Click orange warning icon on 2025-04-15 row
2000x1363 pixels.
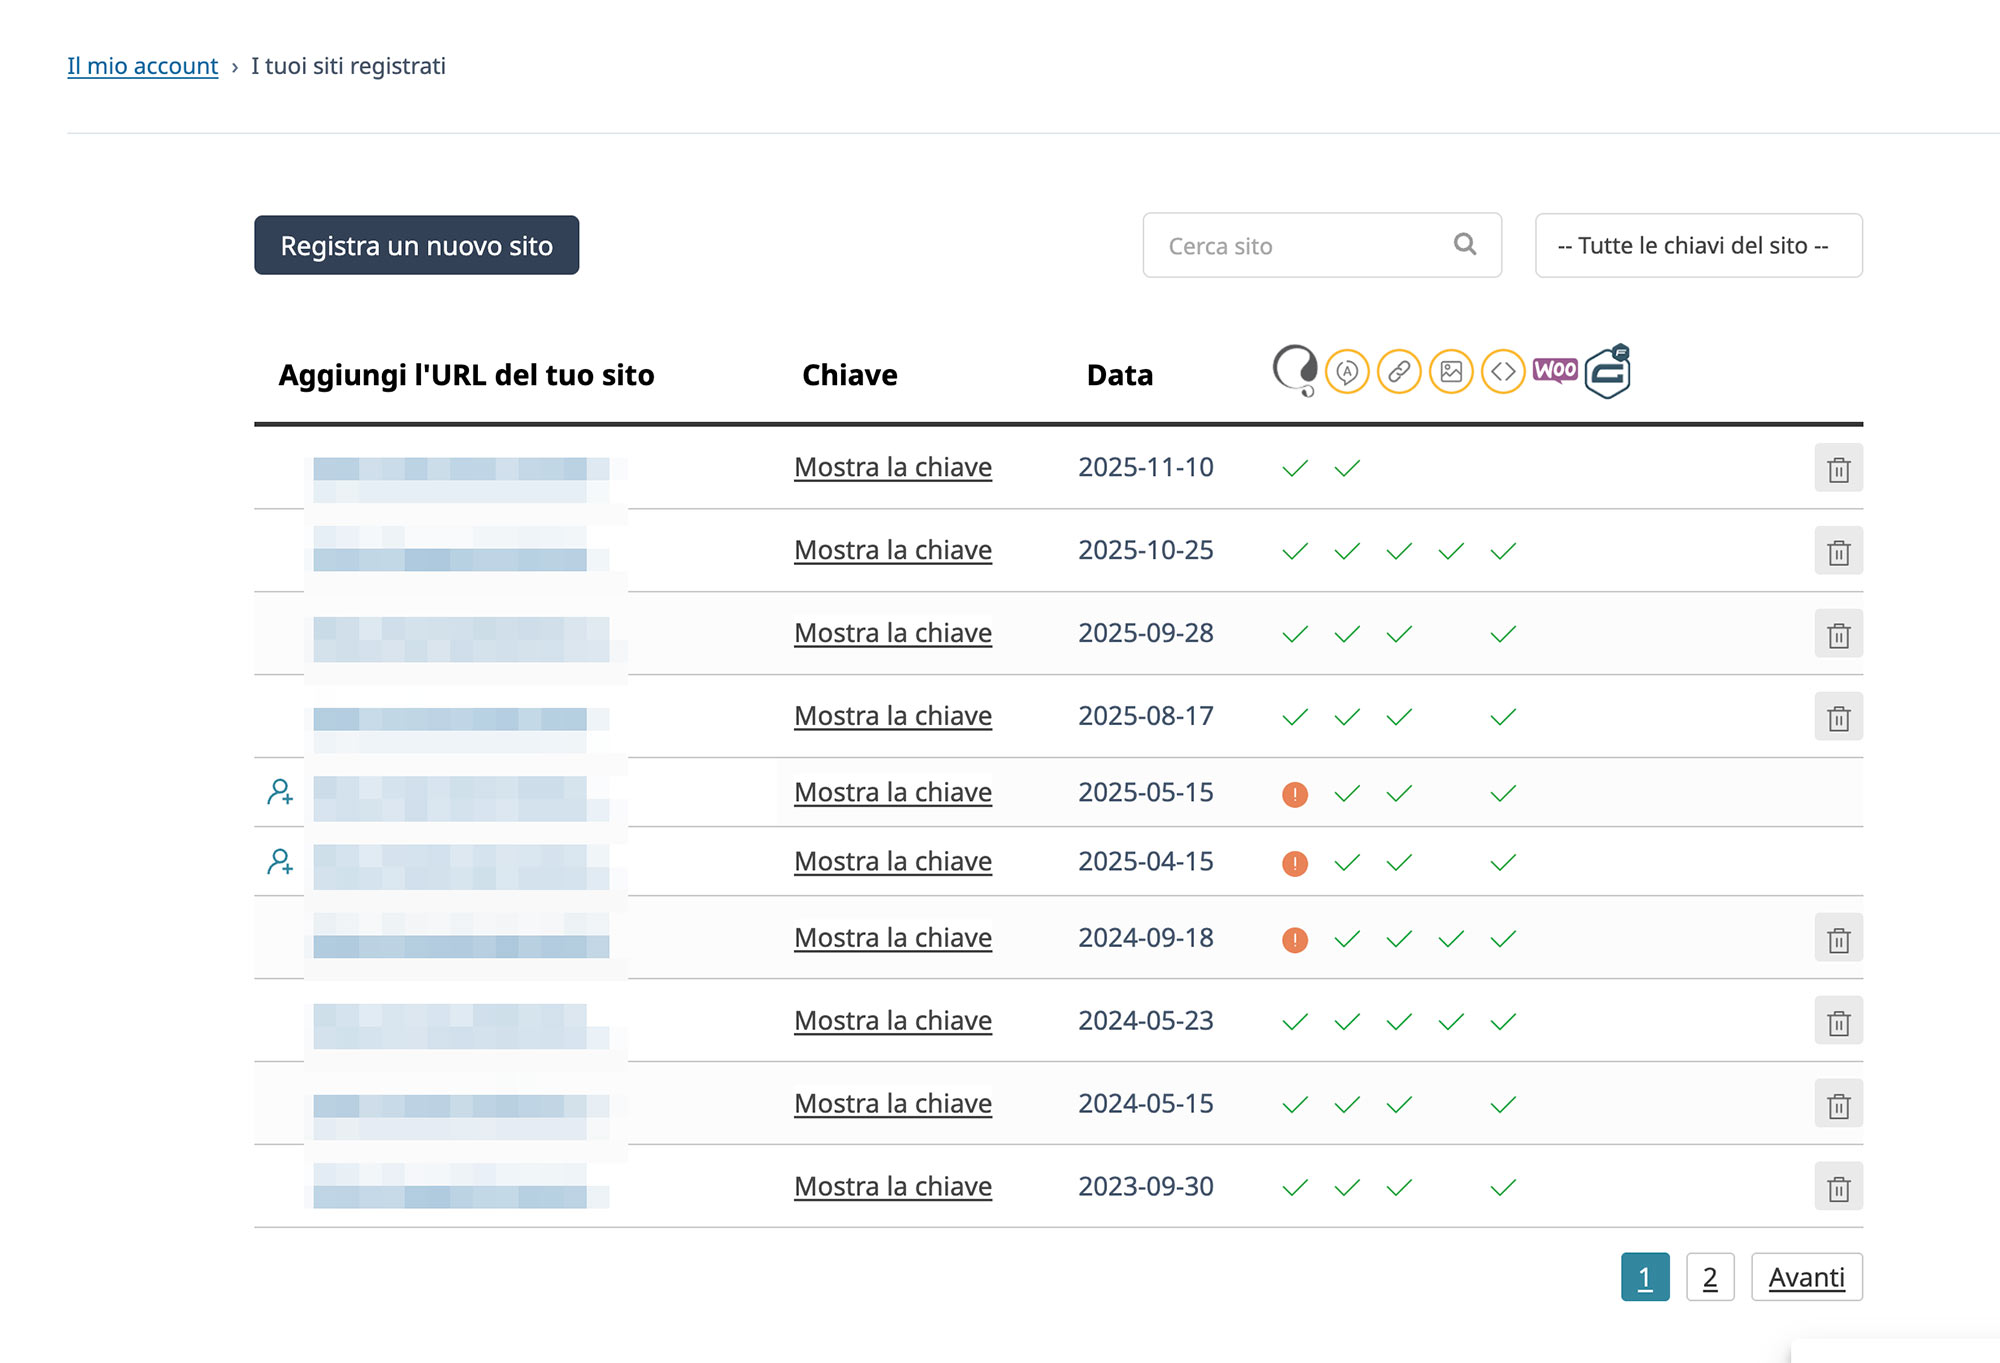(1295, 863)
